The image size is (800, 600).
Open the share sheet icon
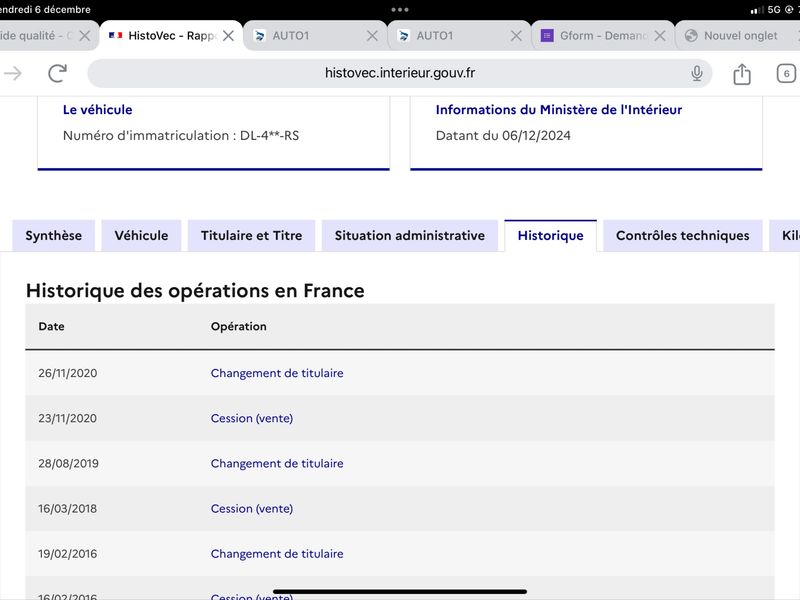[742, 74]
